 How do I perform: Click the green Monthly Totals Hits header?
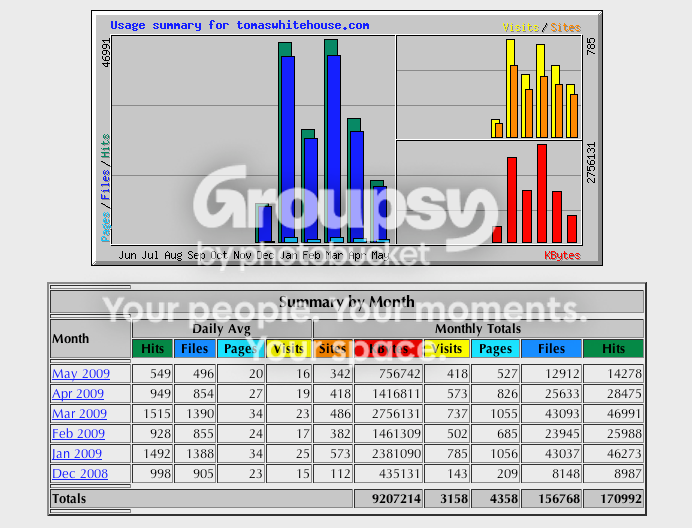tap(613, 349)
